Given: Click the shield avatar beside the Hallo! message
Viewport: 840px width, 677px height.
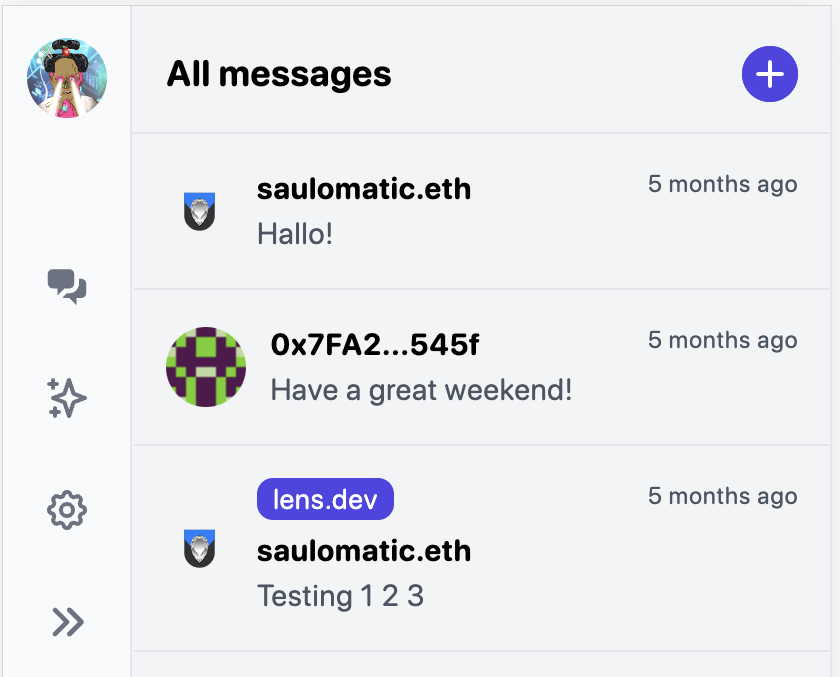Looking at the screenshot, I should tap(200, 211).
